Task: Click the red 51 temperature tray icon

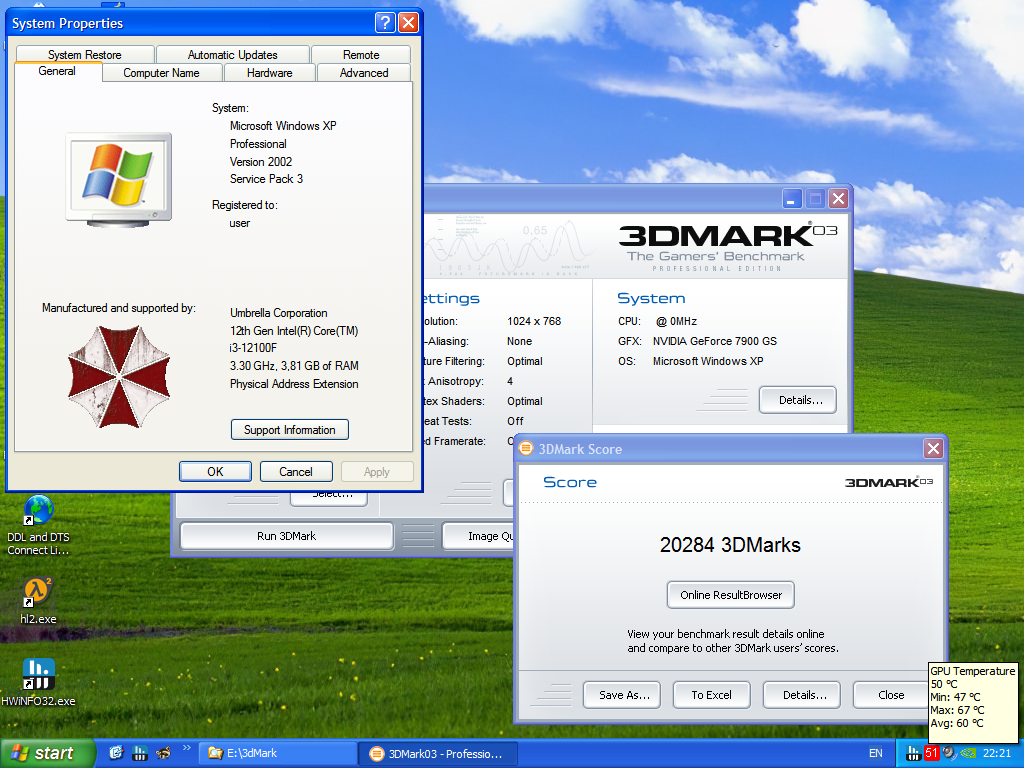Action: coord(931,753)
